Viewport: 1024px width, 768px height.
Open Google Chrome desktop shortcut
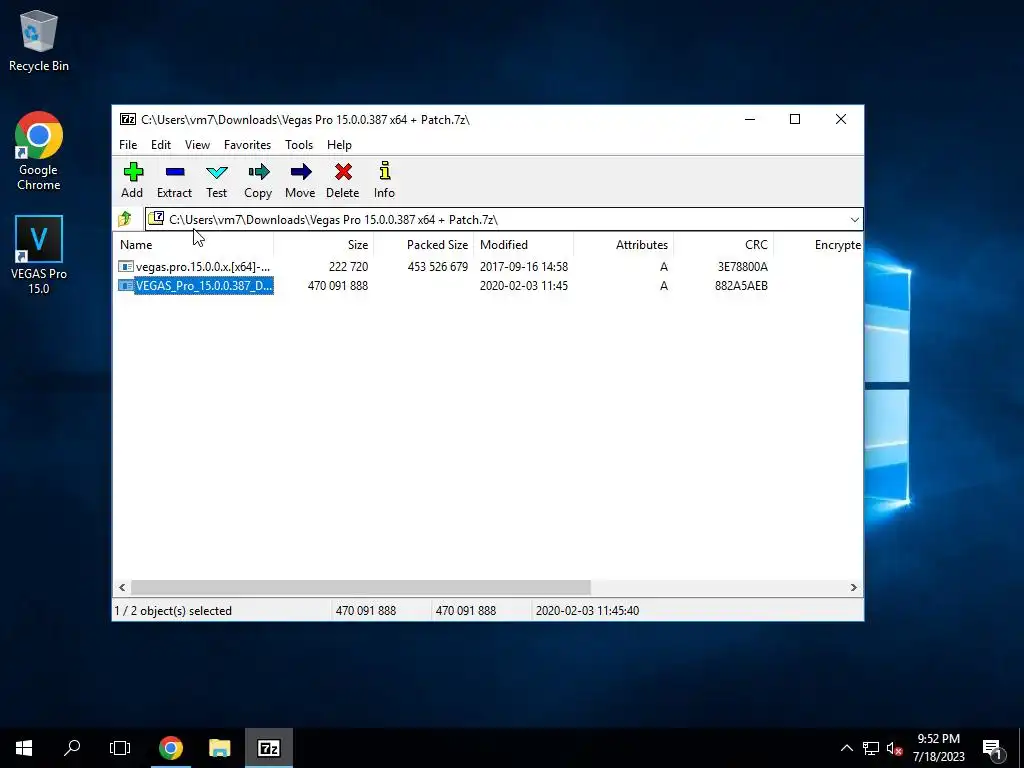(39, 151)
